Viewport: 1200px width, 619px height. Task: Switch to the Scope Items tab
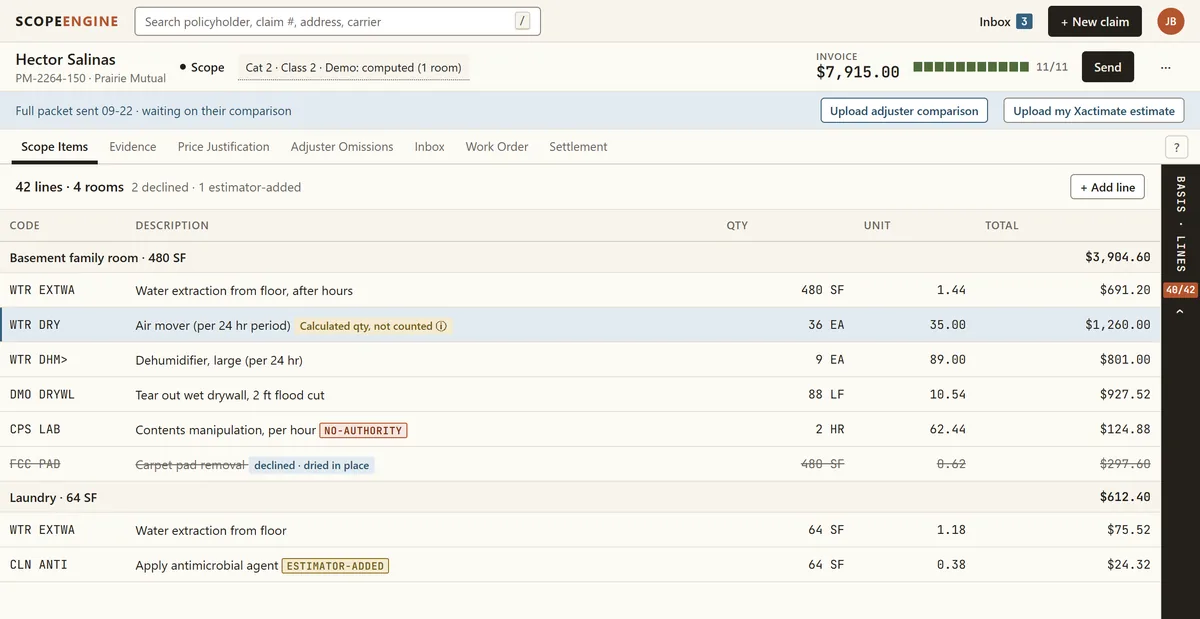click(x=55, y=147)
